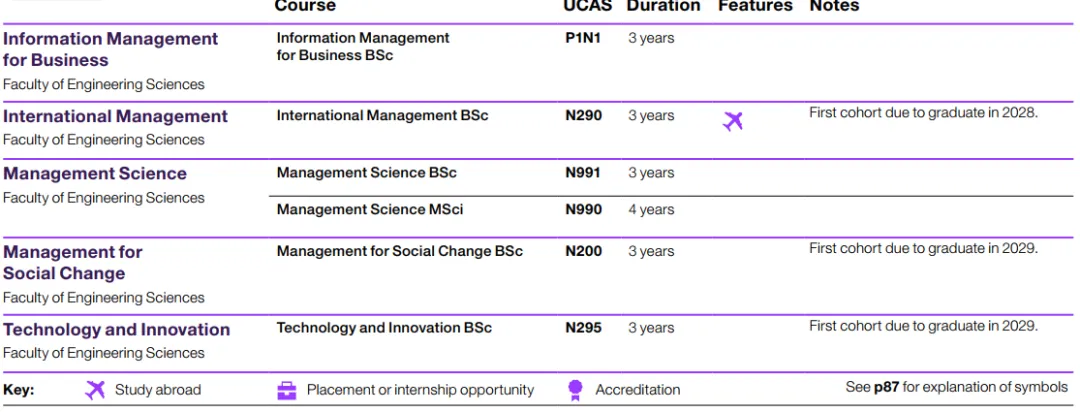
Task: Click UCAS code P1N1
Action: 583,38
